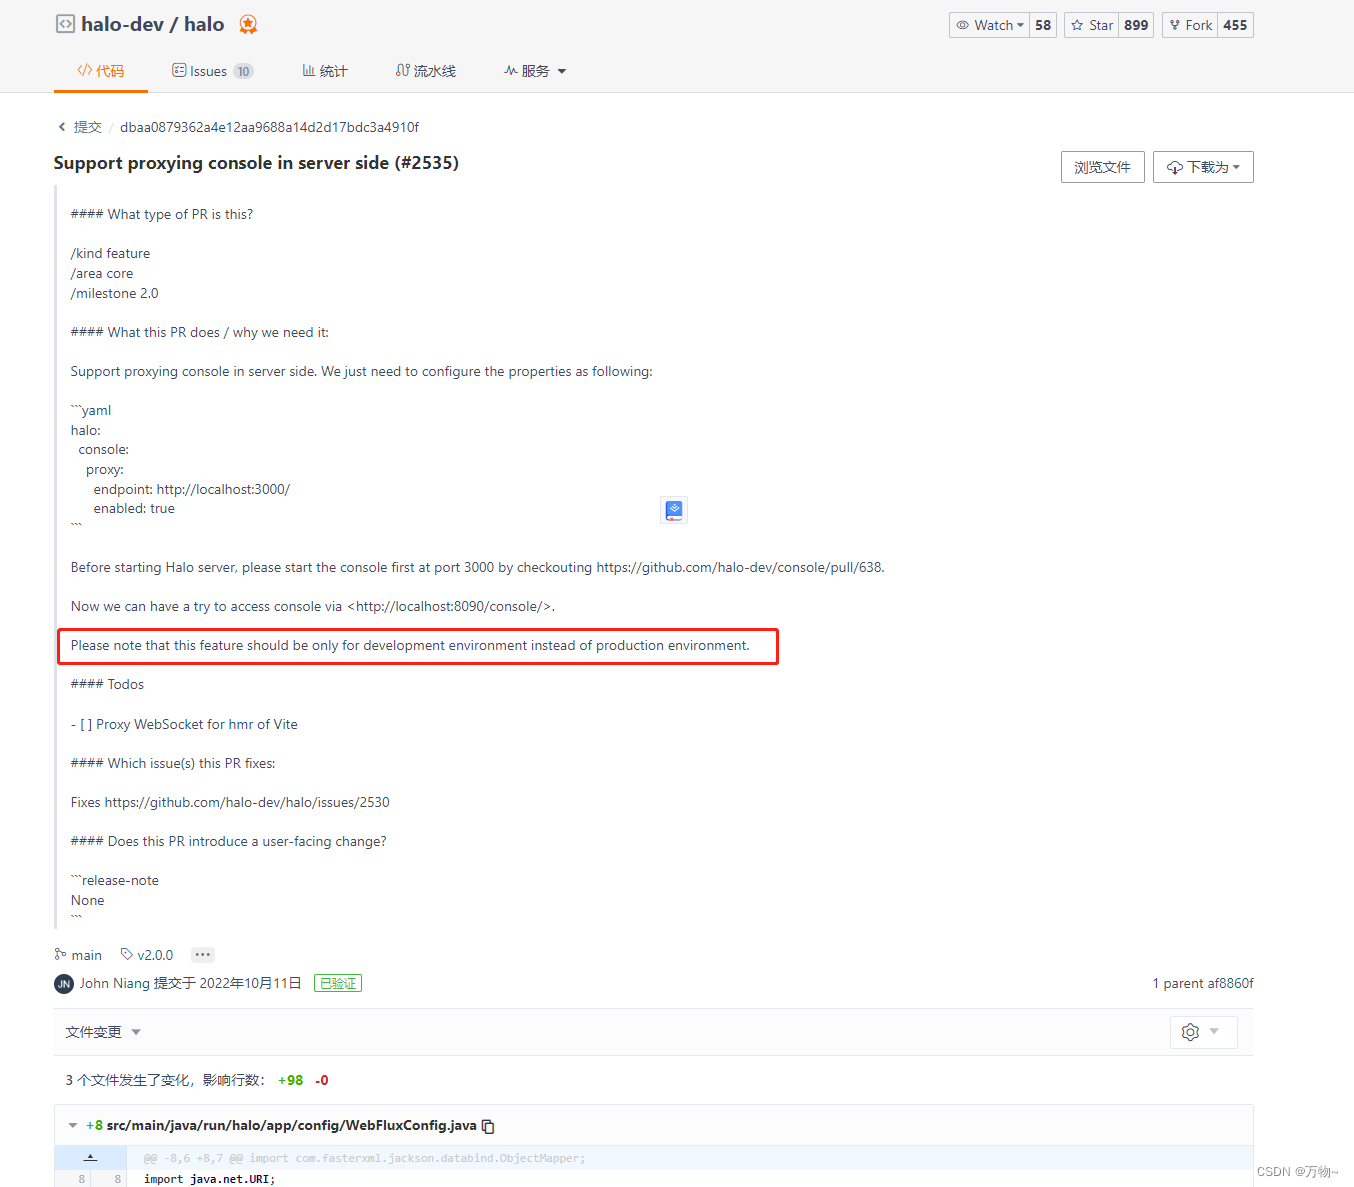Click John Niang's avatar
The image size is (1354, 1187).
[x=63, y=983]
